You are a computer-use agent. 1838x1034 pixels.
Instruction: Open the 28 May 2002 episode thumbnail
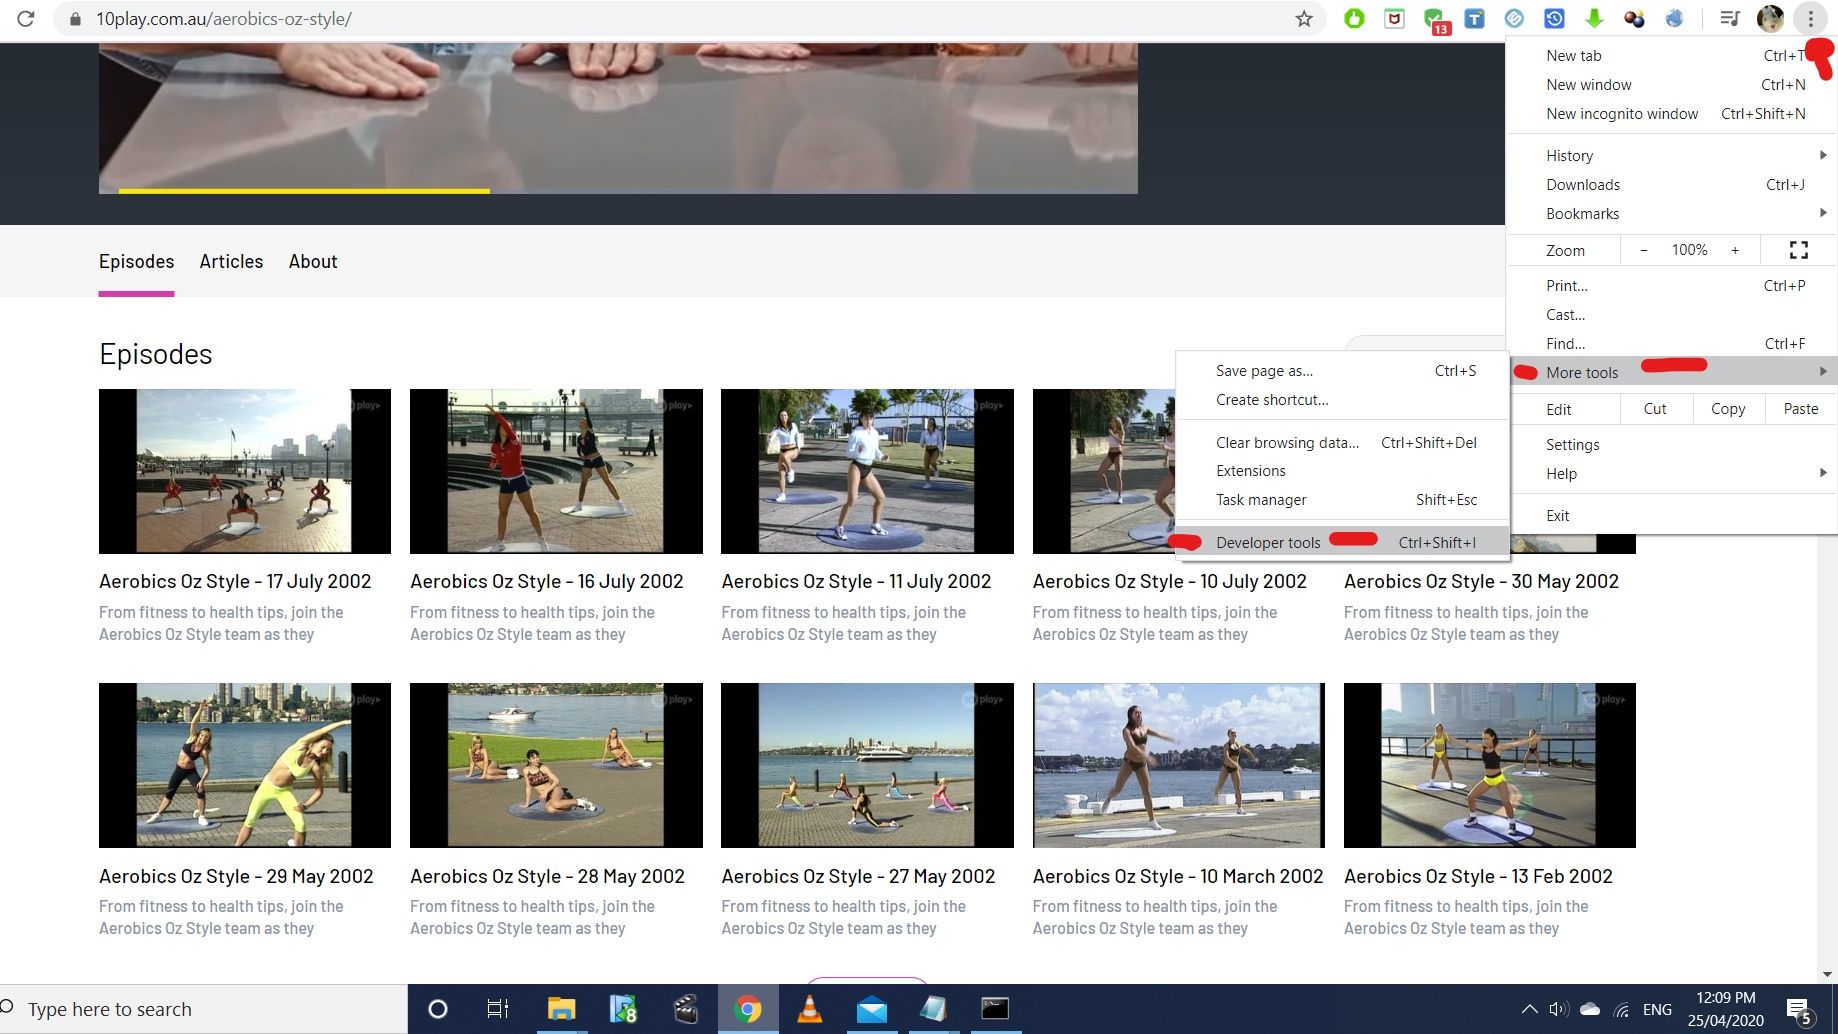click(x=556, y=766)
